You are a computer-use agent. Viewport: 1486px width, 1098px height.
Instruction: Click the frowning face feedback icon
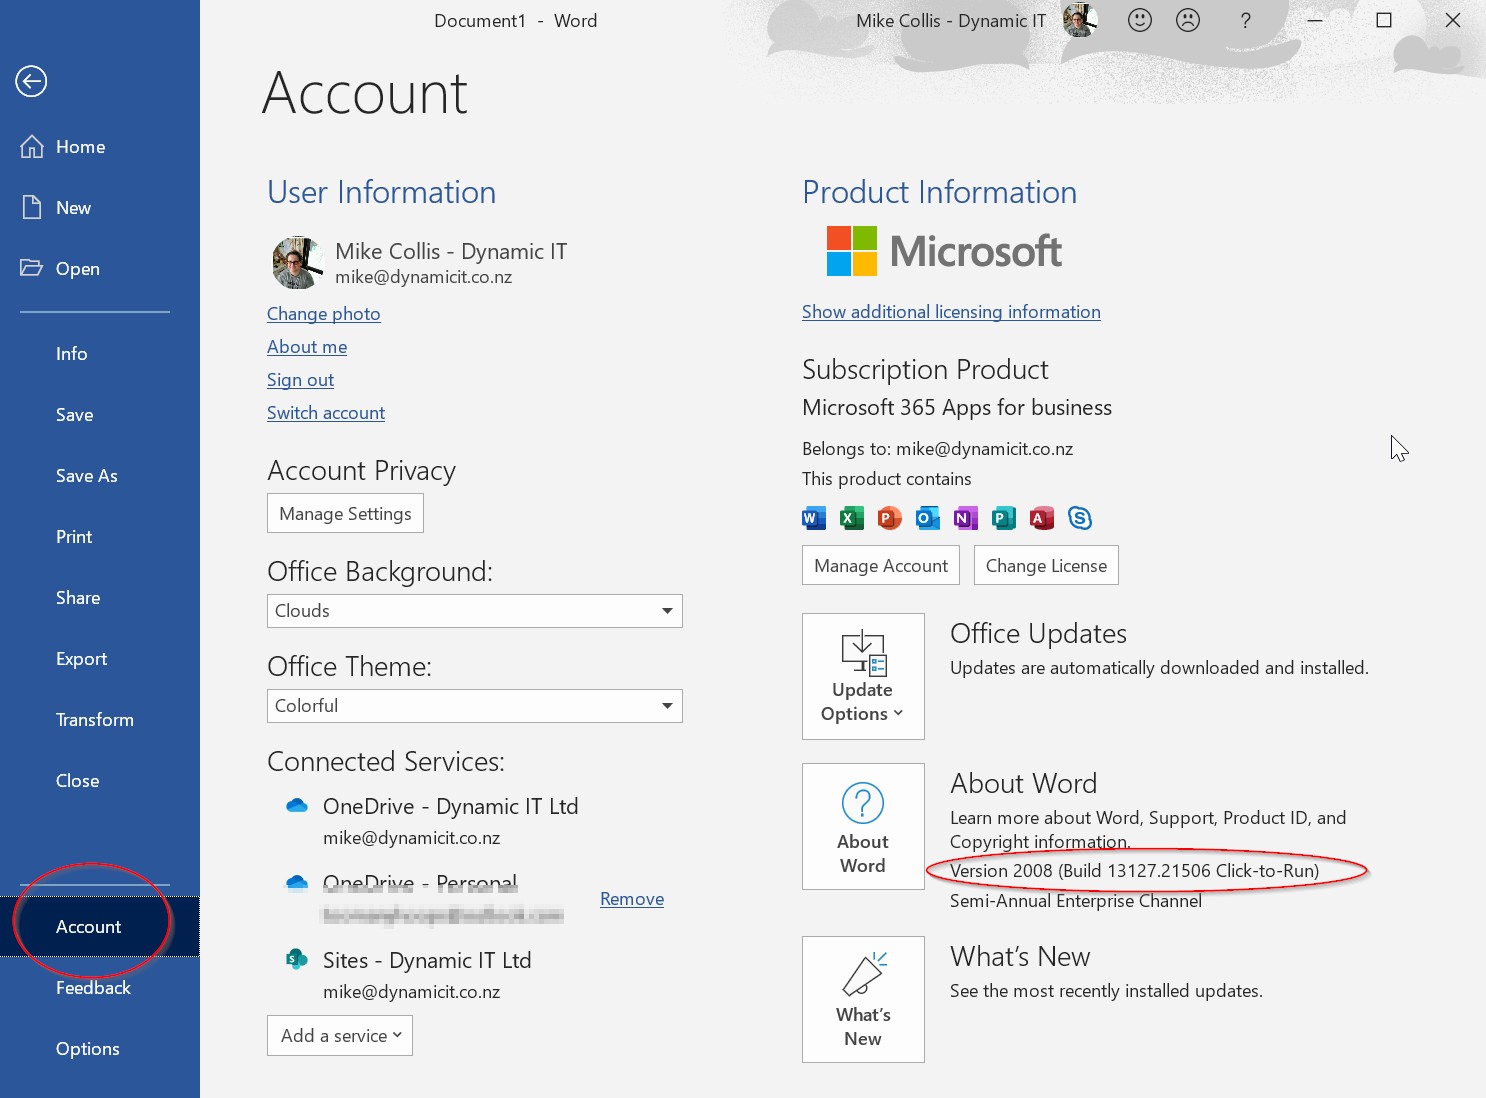click(x=1188, y=20)
